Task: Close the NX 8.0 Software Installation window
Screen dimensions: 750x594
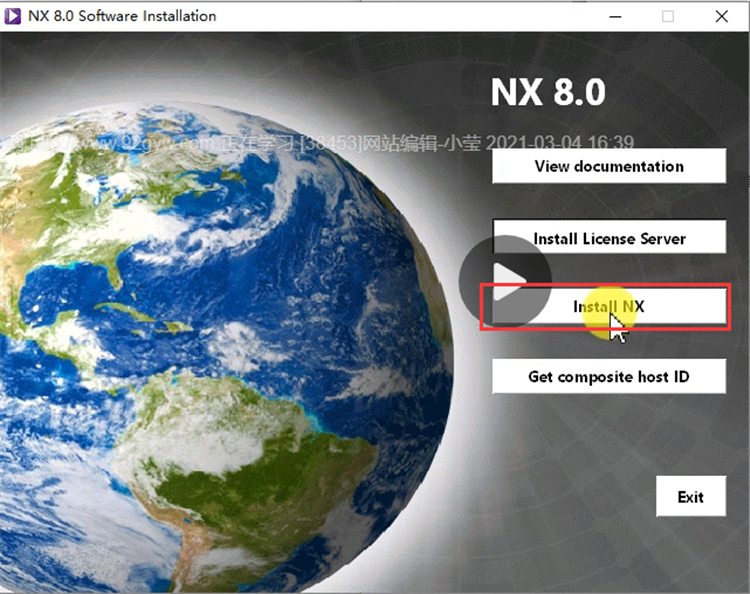Action: 722,16
